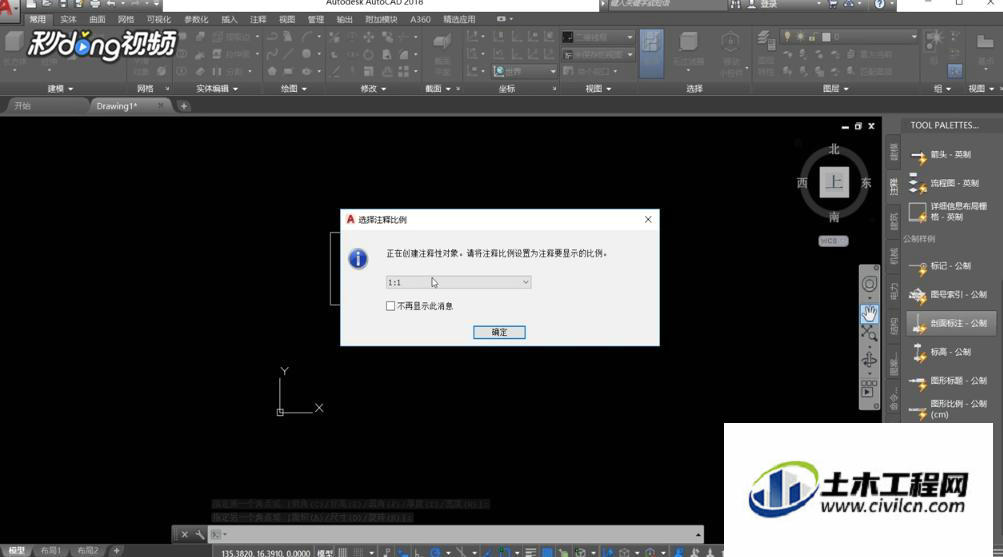Select the 剖面标注 - 公制 palette tool
The height and width of the screenshot is (557, 1003).
pyautogui.click(x=951, y=324)
